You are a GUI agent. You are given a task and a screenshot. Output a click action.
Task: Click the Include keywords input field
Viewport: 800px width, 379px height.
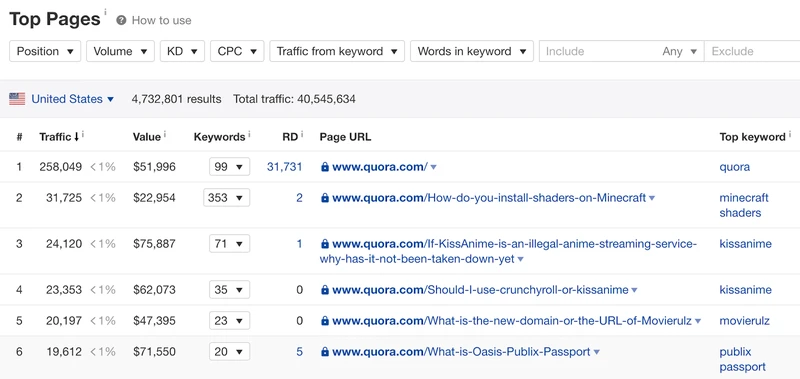pyautogui.click(x=597, y=51)
